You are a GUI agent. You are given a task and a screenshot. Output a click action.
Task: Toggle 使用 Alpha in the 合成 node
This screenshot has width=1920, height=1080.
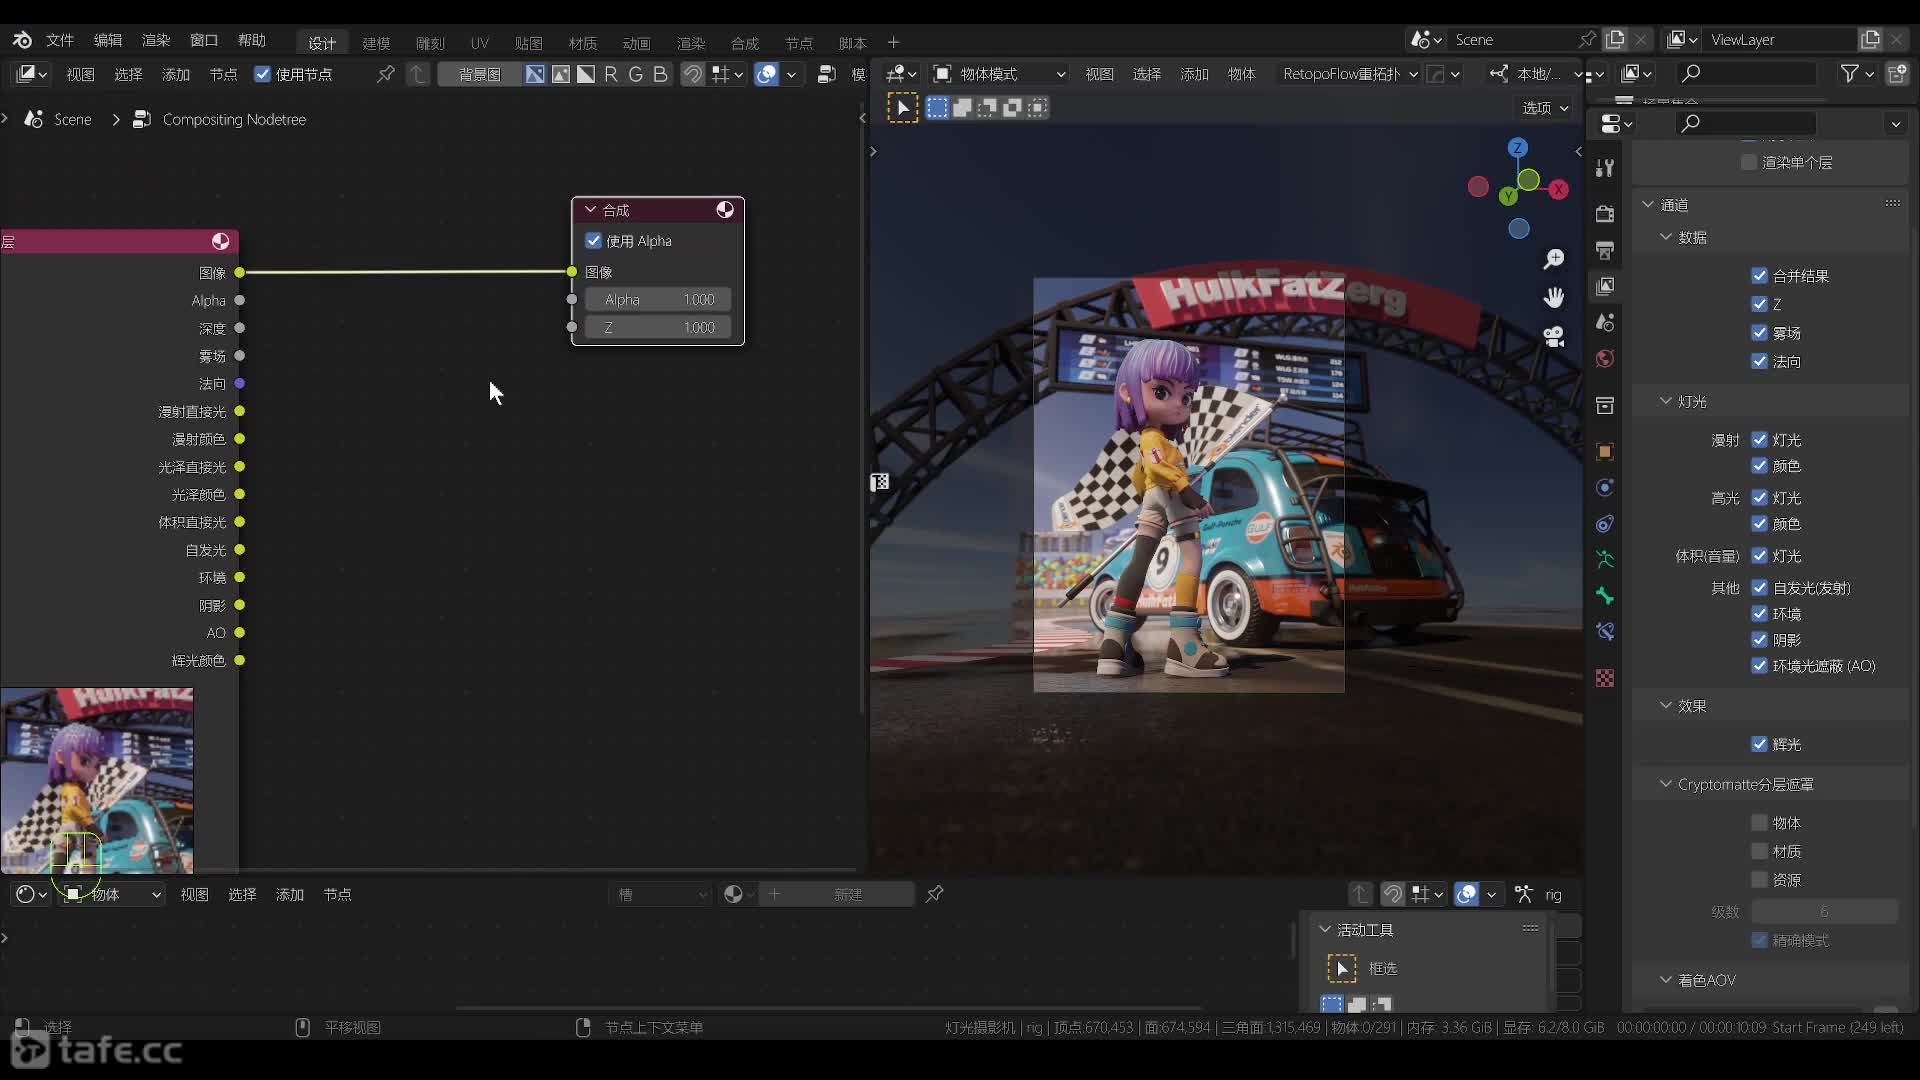click(x=594, y=241)
